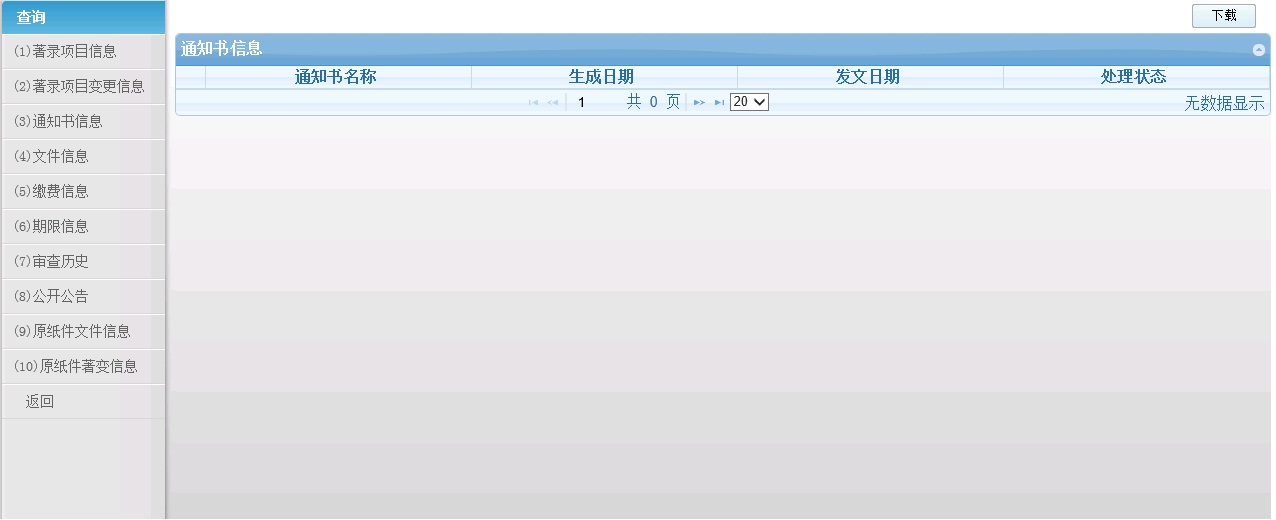
Task: Open (3)通知书信息 section
Action: pos(59,121)
